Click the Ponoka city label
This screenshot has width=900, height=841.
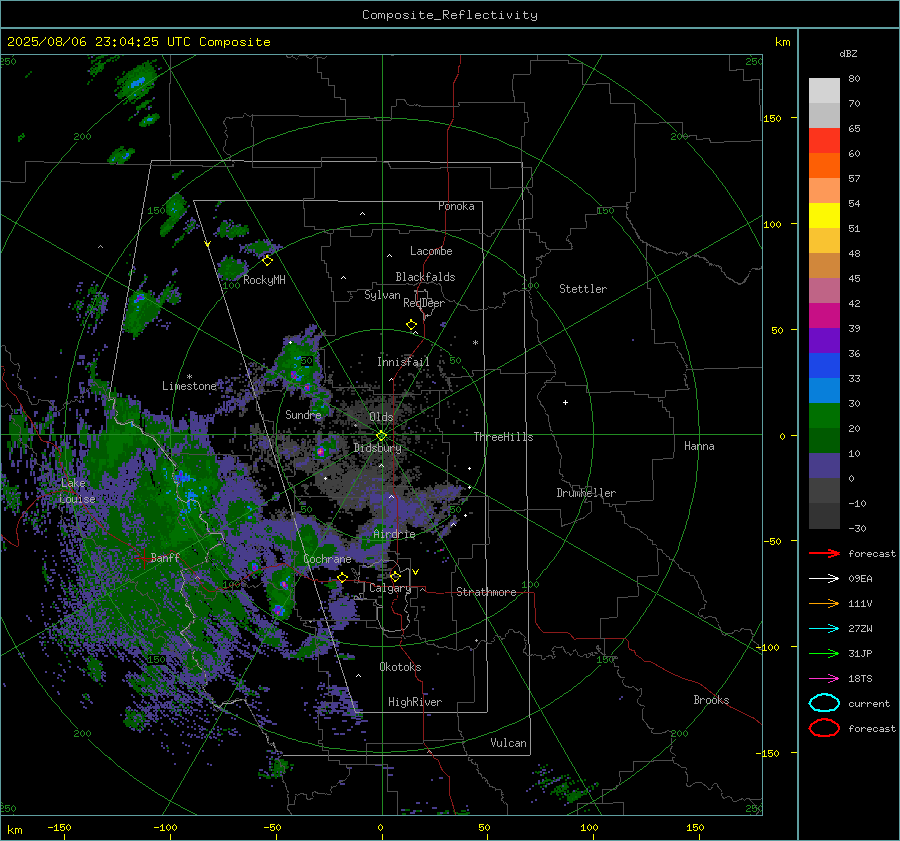[456, 206]
